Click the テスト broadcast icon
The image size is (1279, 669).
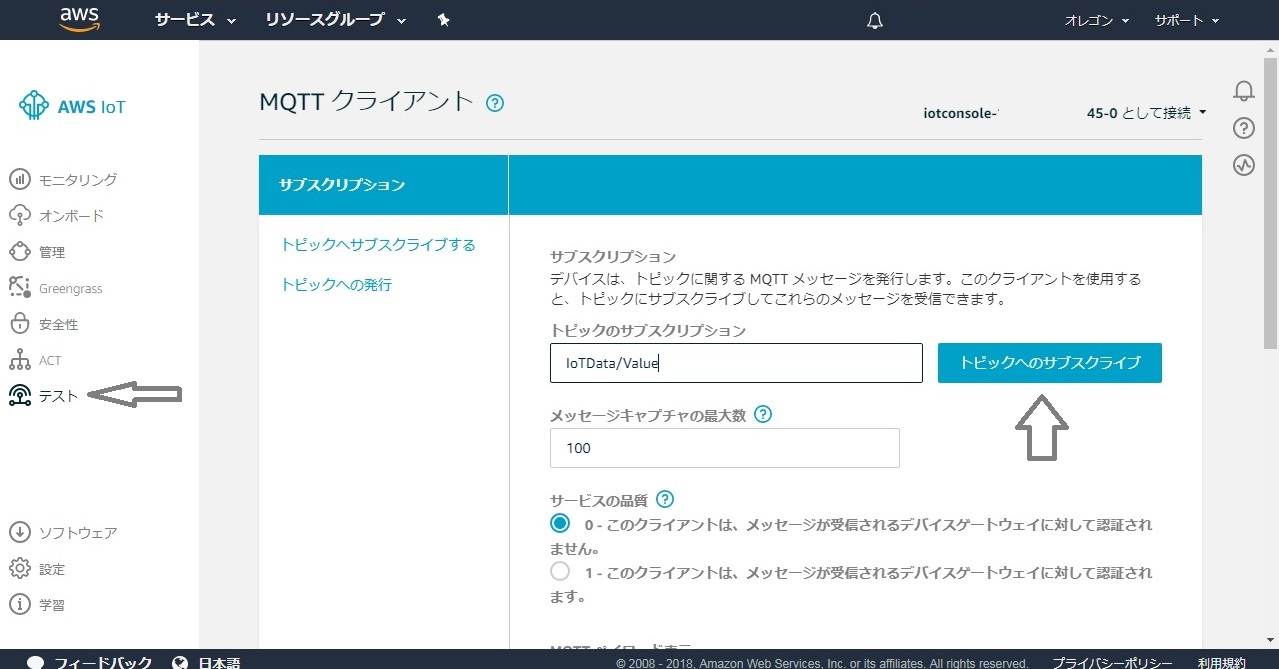(19, 396)
